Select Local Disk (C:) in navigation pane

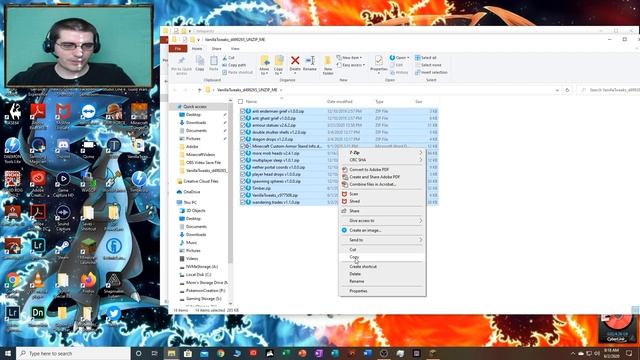198,275
